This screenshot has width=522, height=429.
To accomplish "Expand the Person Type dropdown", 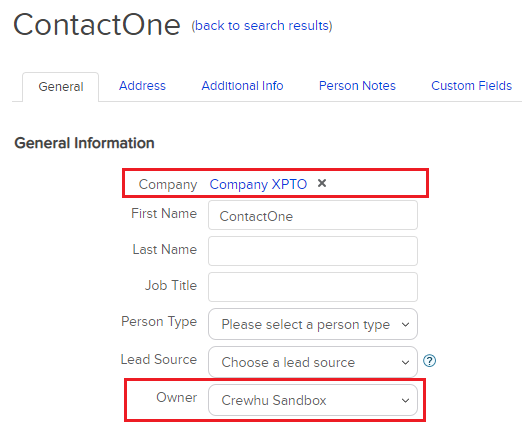I will (313, 324).
